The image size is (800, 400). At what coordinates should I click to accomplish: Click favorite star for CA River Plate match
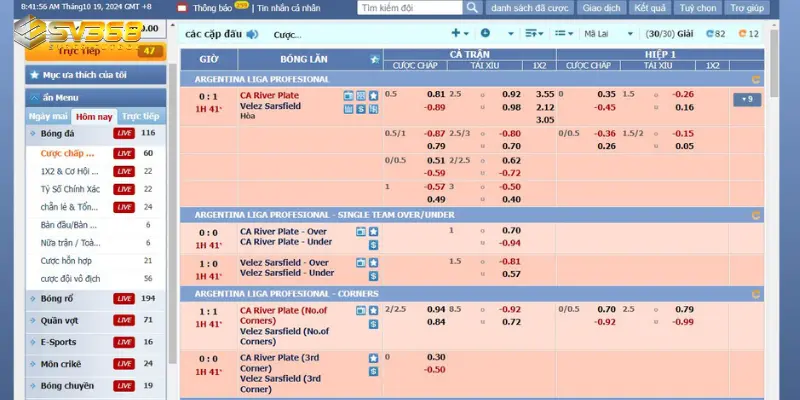coord(373,95)
